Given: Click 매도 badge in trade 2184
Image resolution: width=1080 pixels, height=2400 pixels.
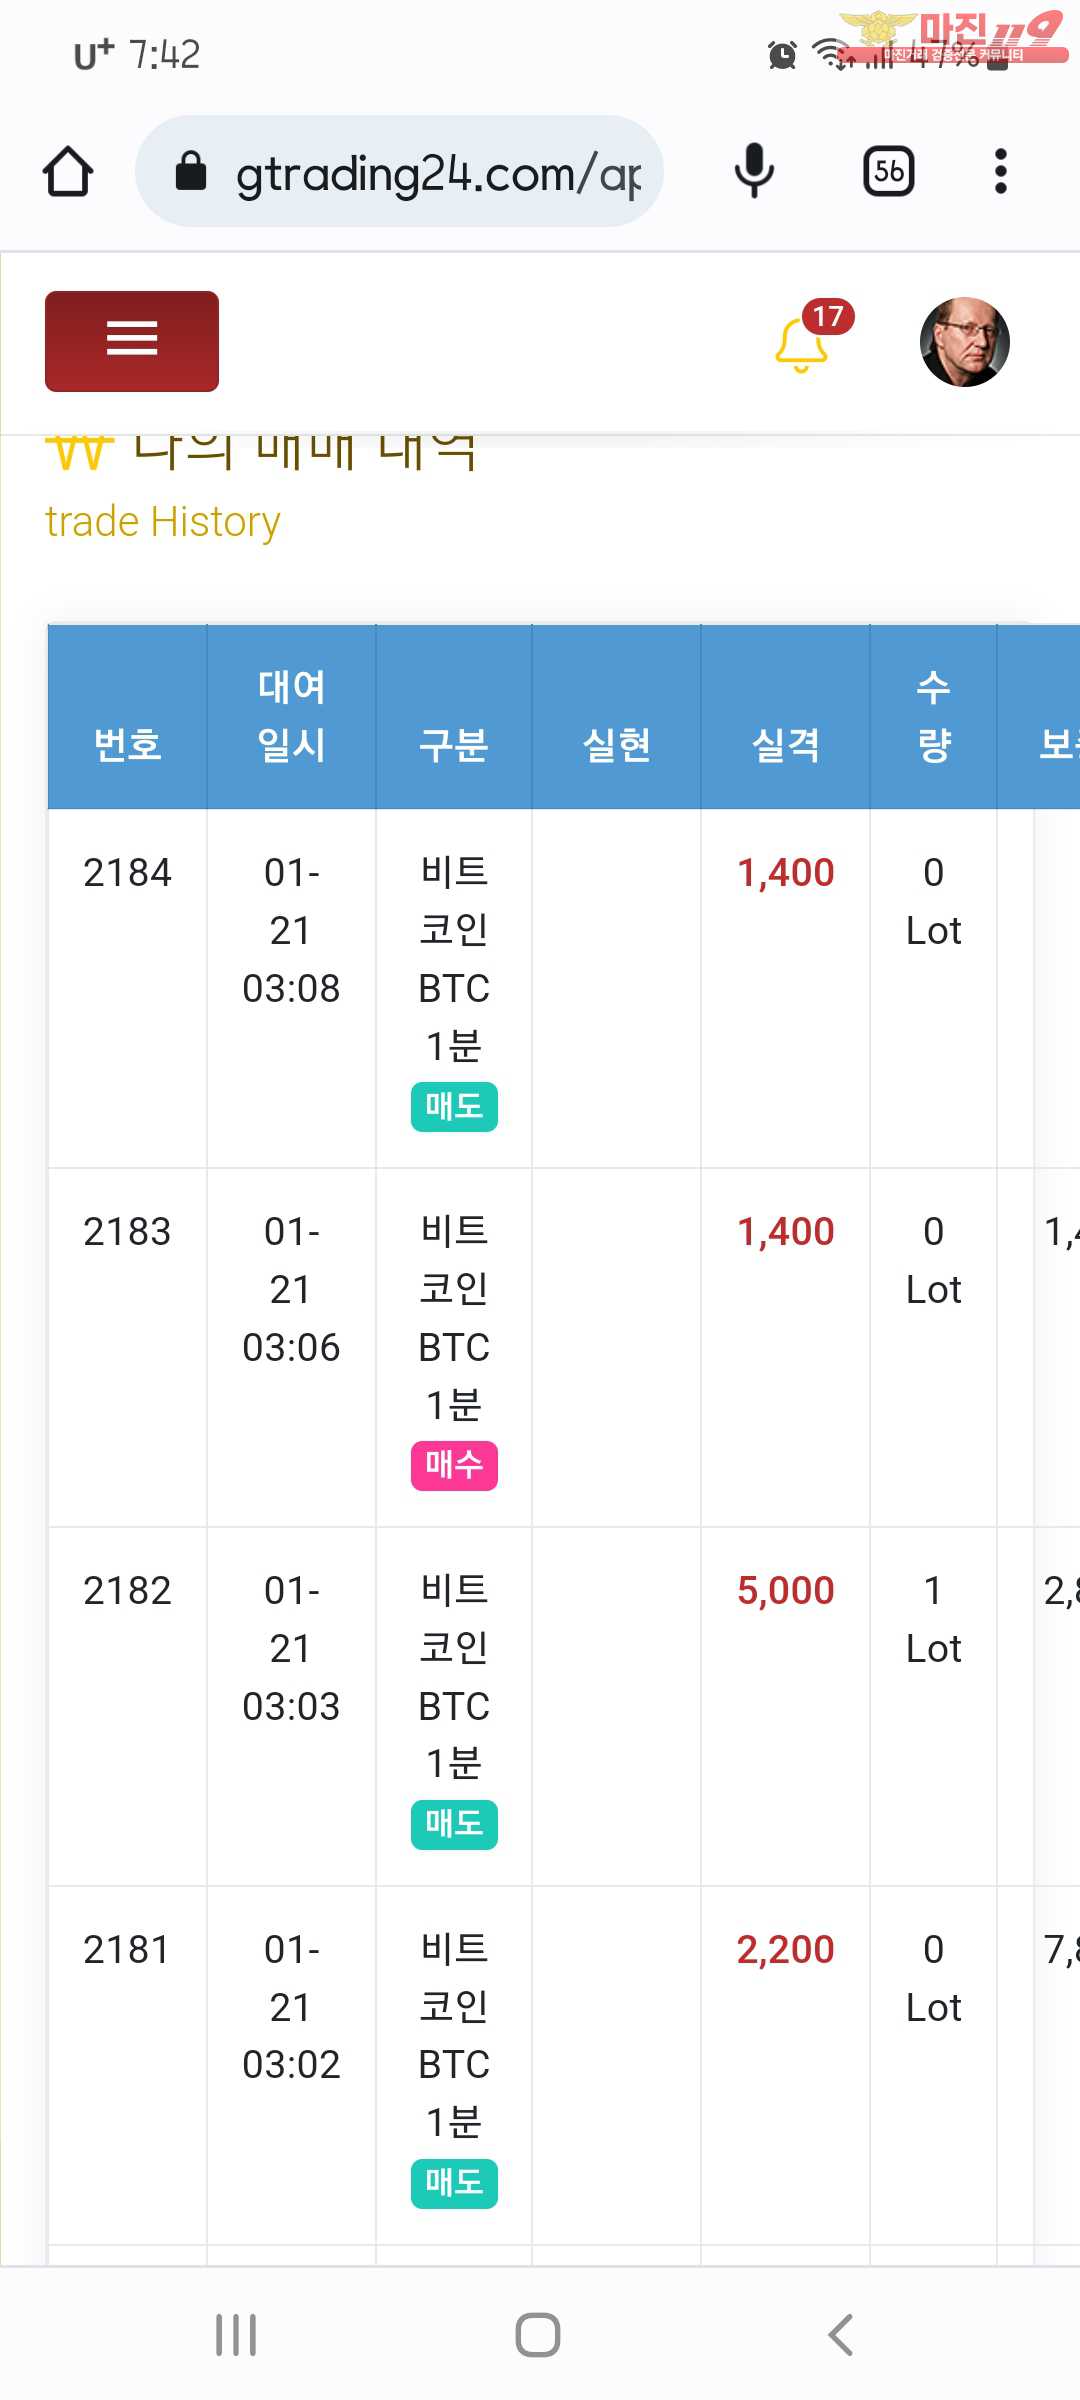Looking at the screenshot, I should click(x=454, y=1106).
